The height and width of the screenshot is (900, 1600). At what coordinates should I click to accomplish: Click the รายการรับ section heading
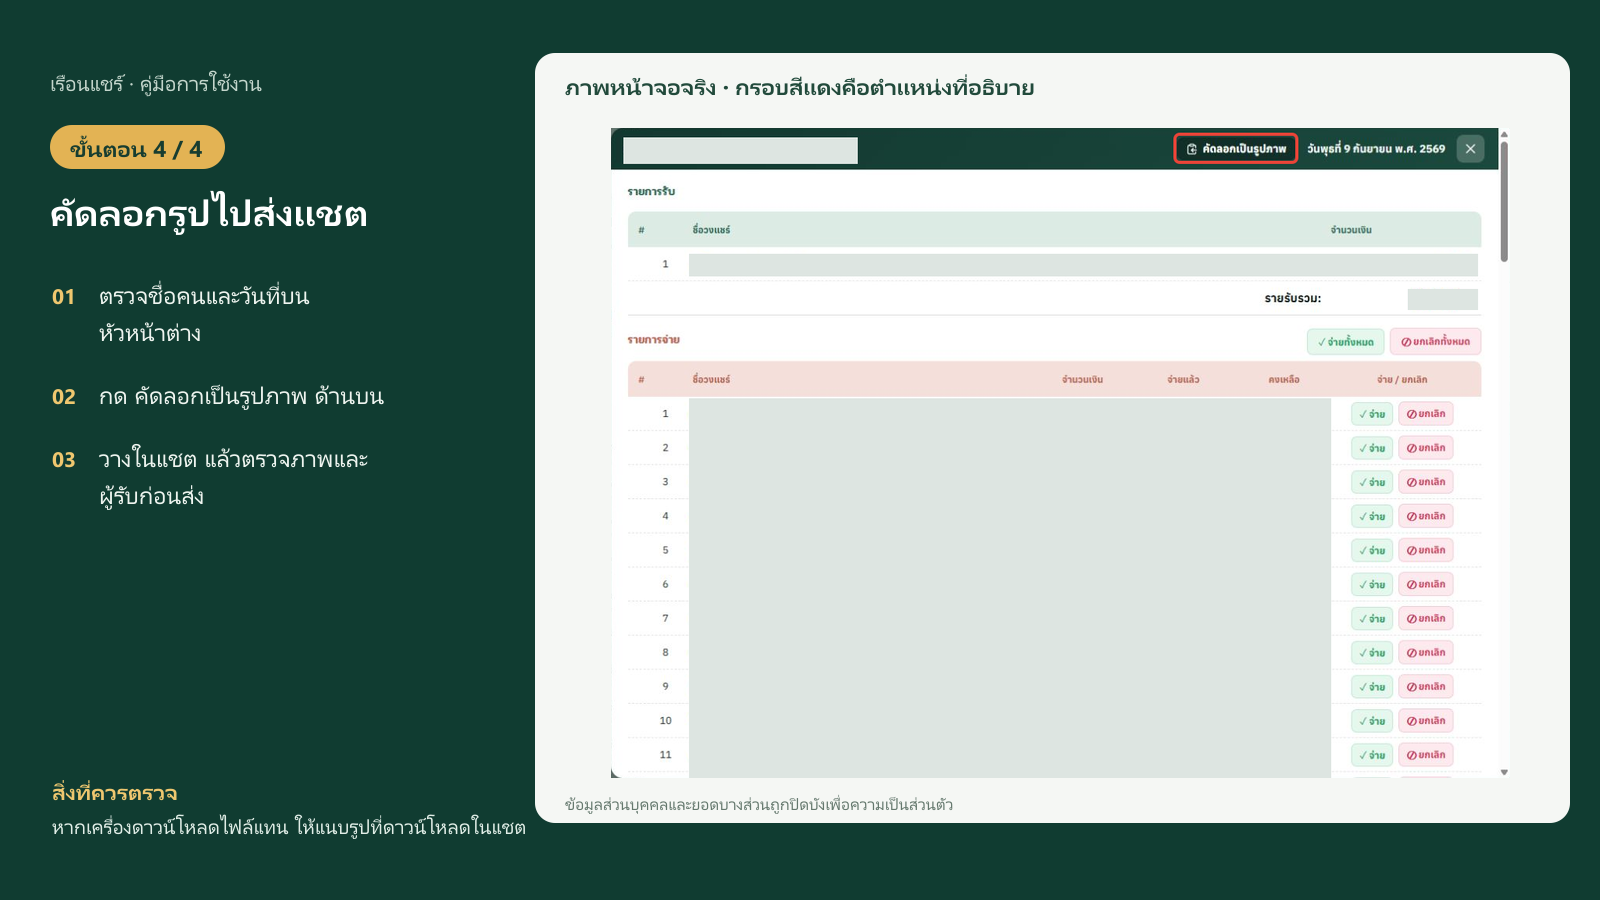[651, 191]
